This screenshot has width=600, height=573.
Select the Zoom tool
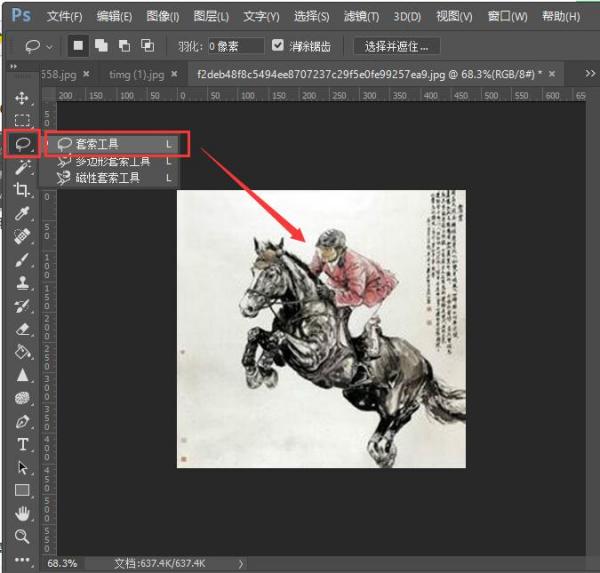click(x=22, y=536)
